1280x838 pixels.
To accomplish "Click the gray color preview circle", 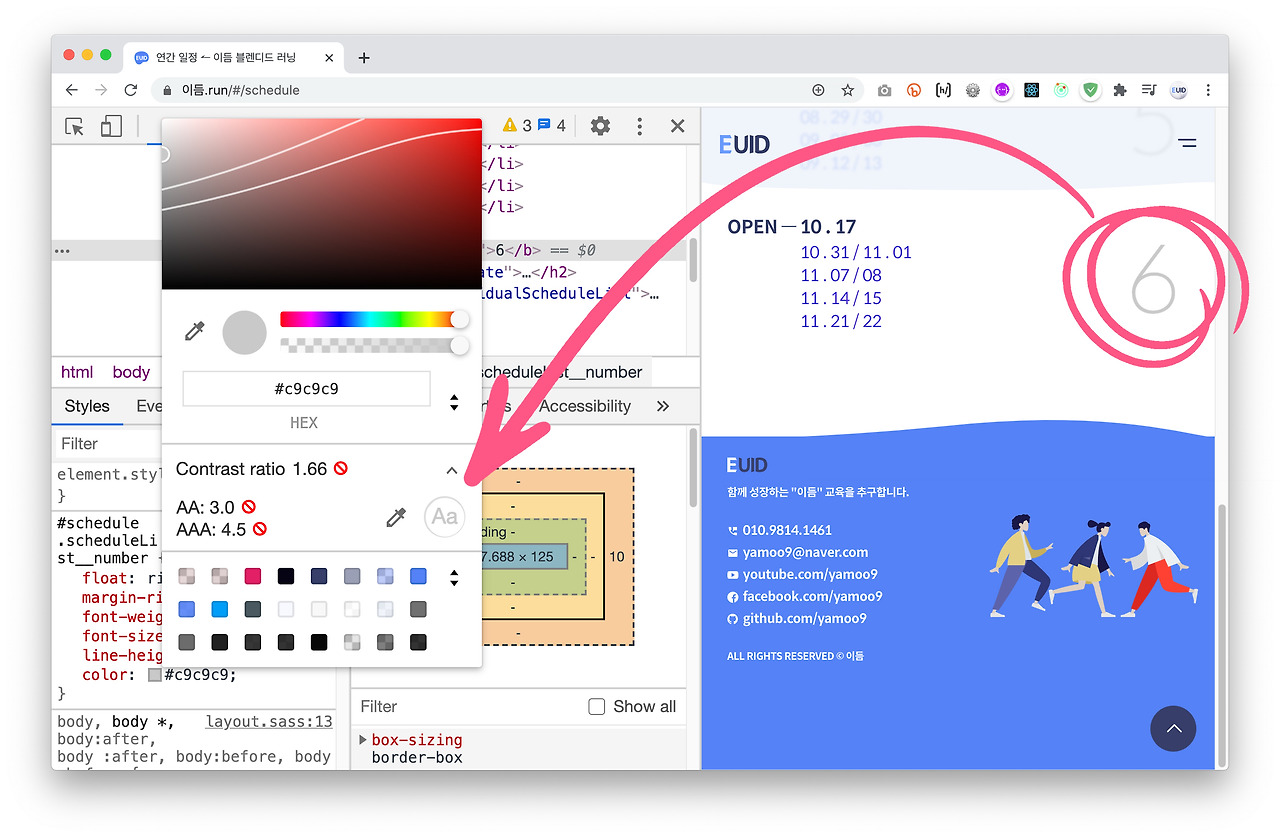I will point(244,332).
